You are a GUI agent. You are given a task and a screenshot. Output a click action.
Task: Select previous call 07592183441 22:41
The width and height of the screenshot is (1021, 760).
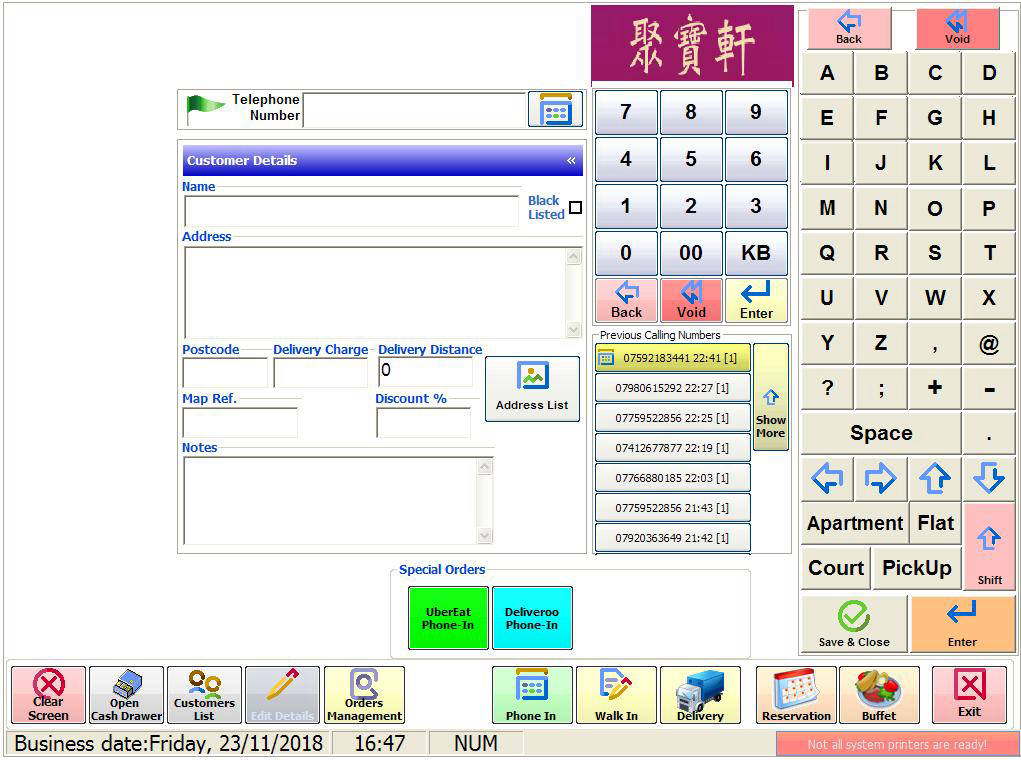(673, 358)
